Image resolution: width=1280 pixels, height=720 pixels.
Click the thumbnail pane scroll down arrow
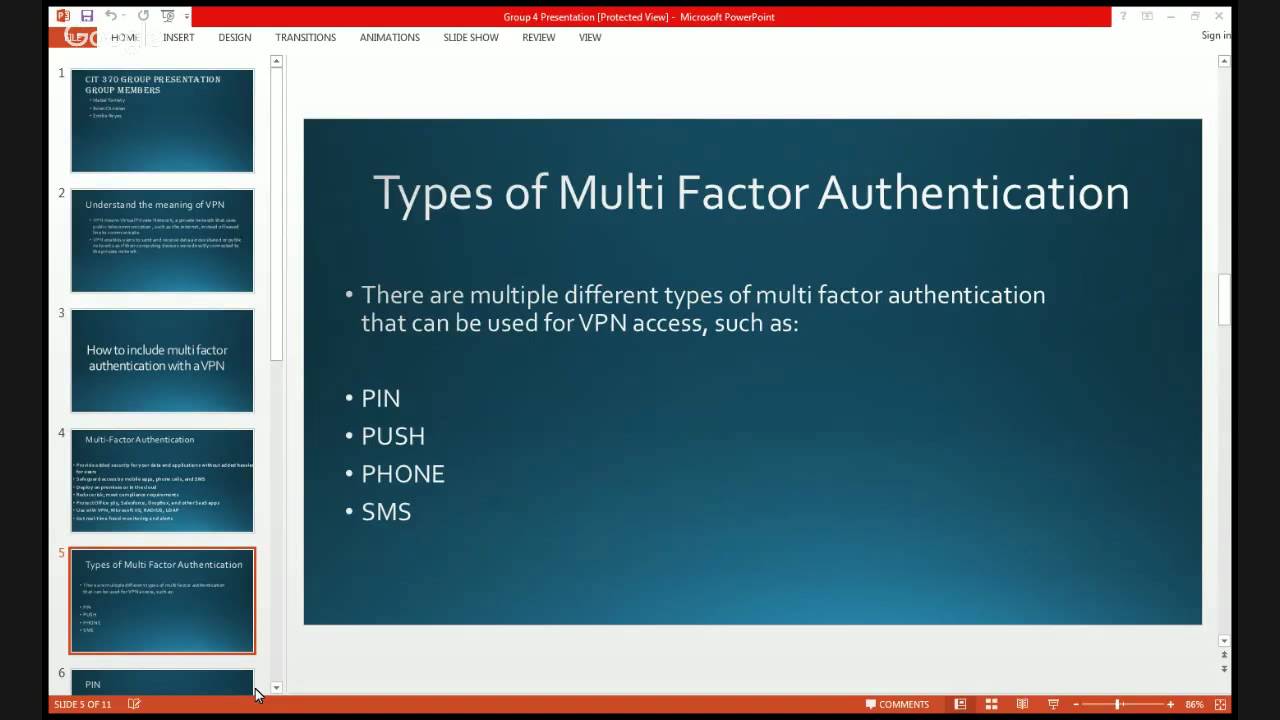[x=277, y=688]
